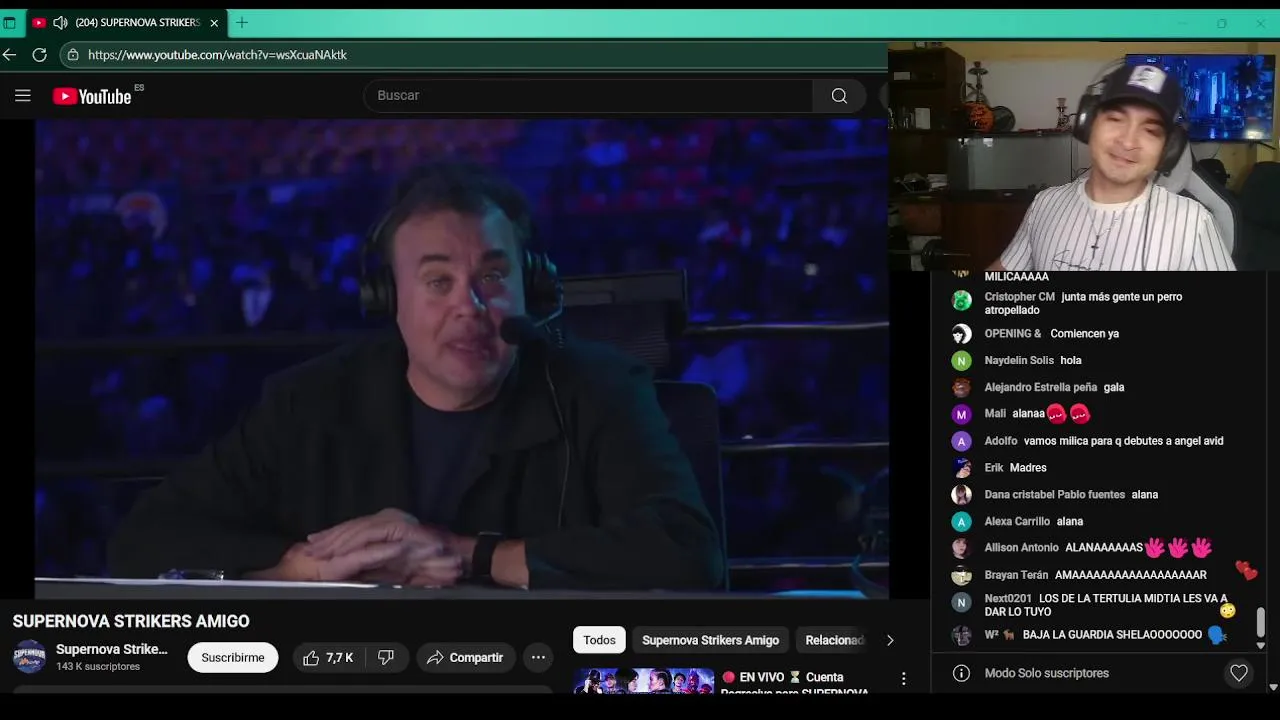Click Allison Antonio's chat avatar
This screenshot has width=1280, height=720.
[x=961, y=548]
